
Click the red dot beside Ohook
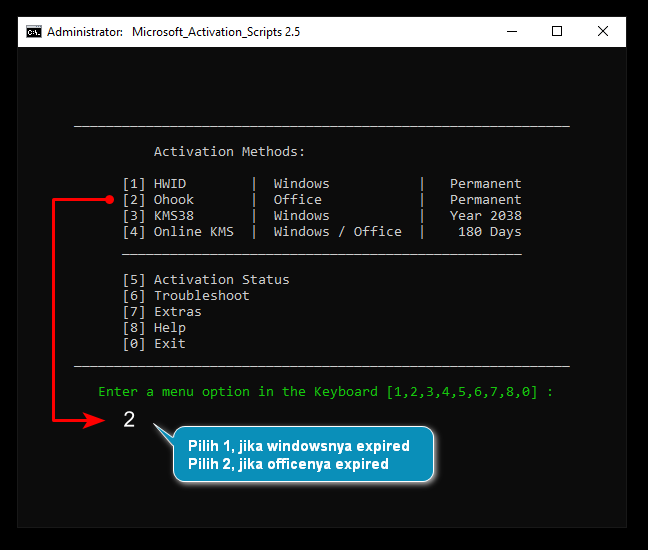(x=110, y=200)
